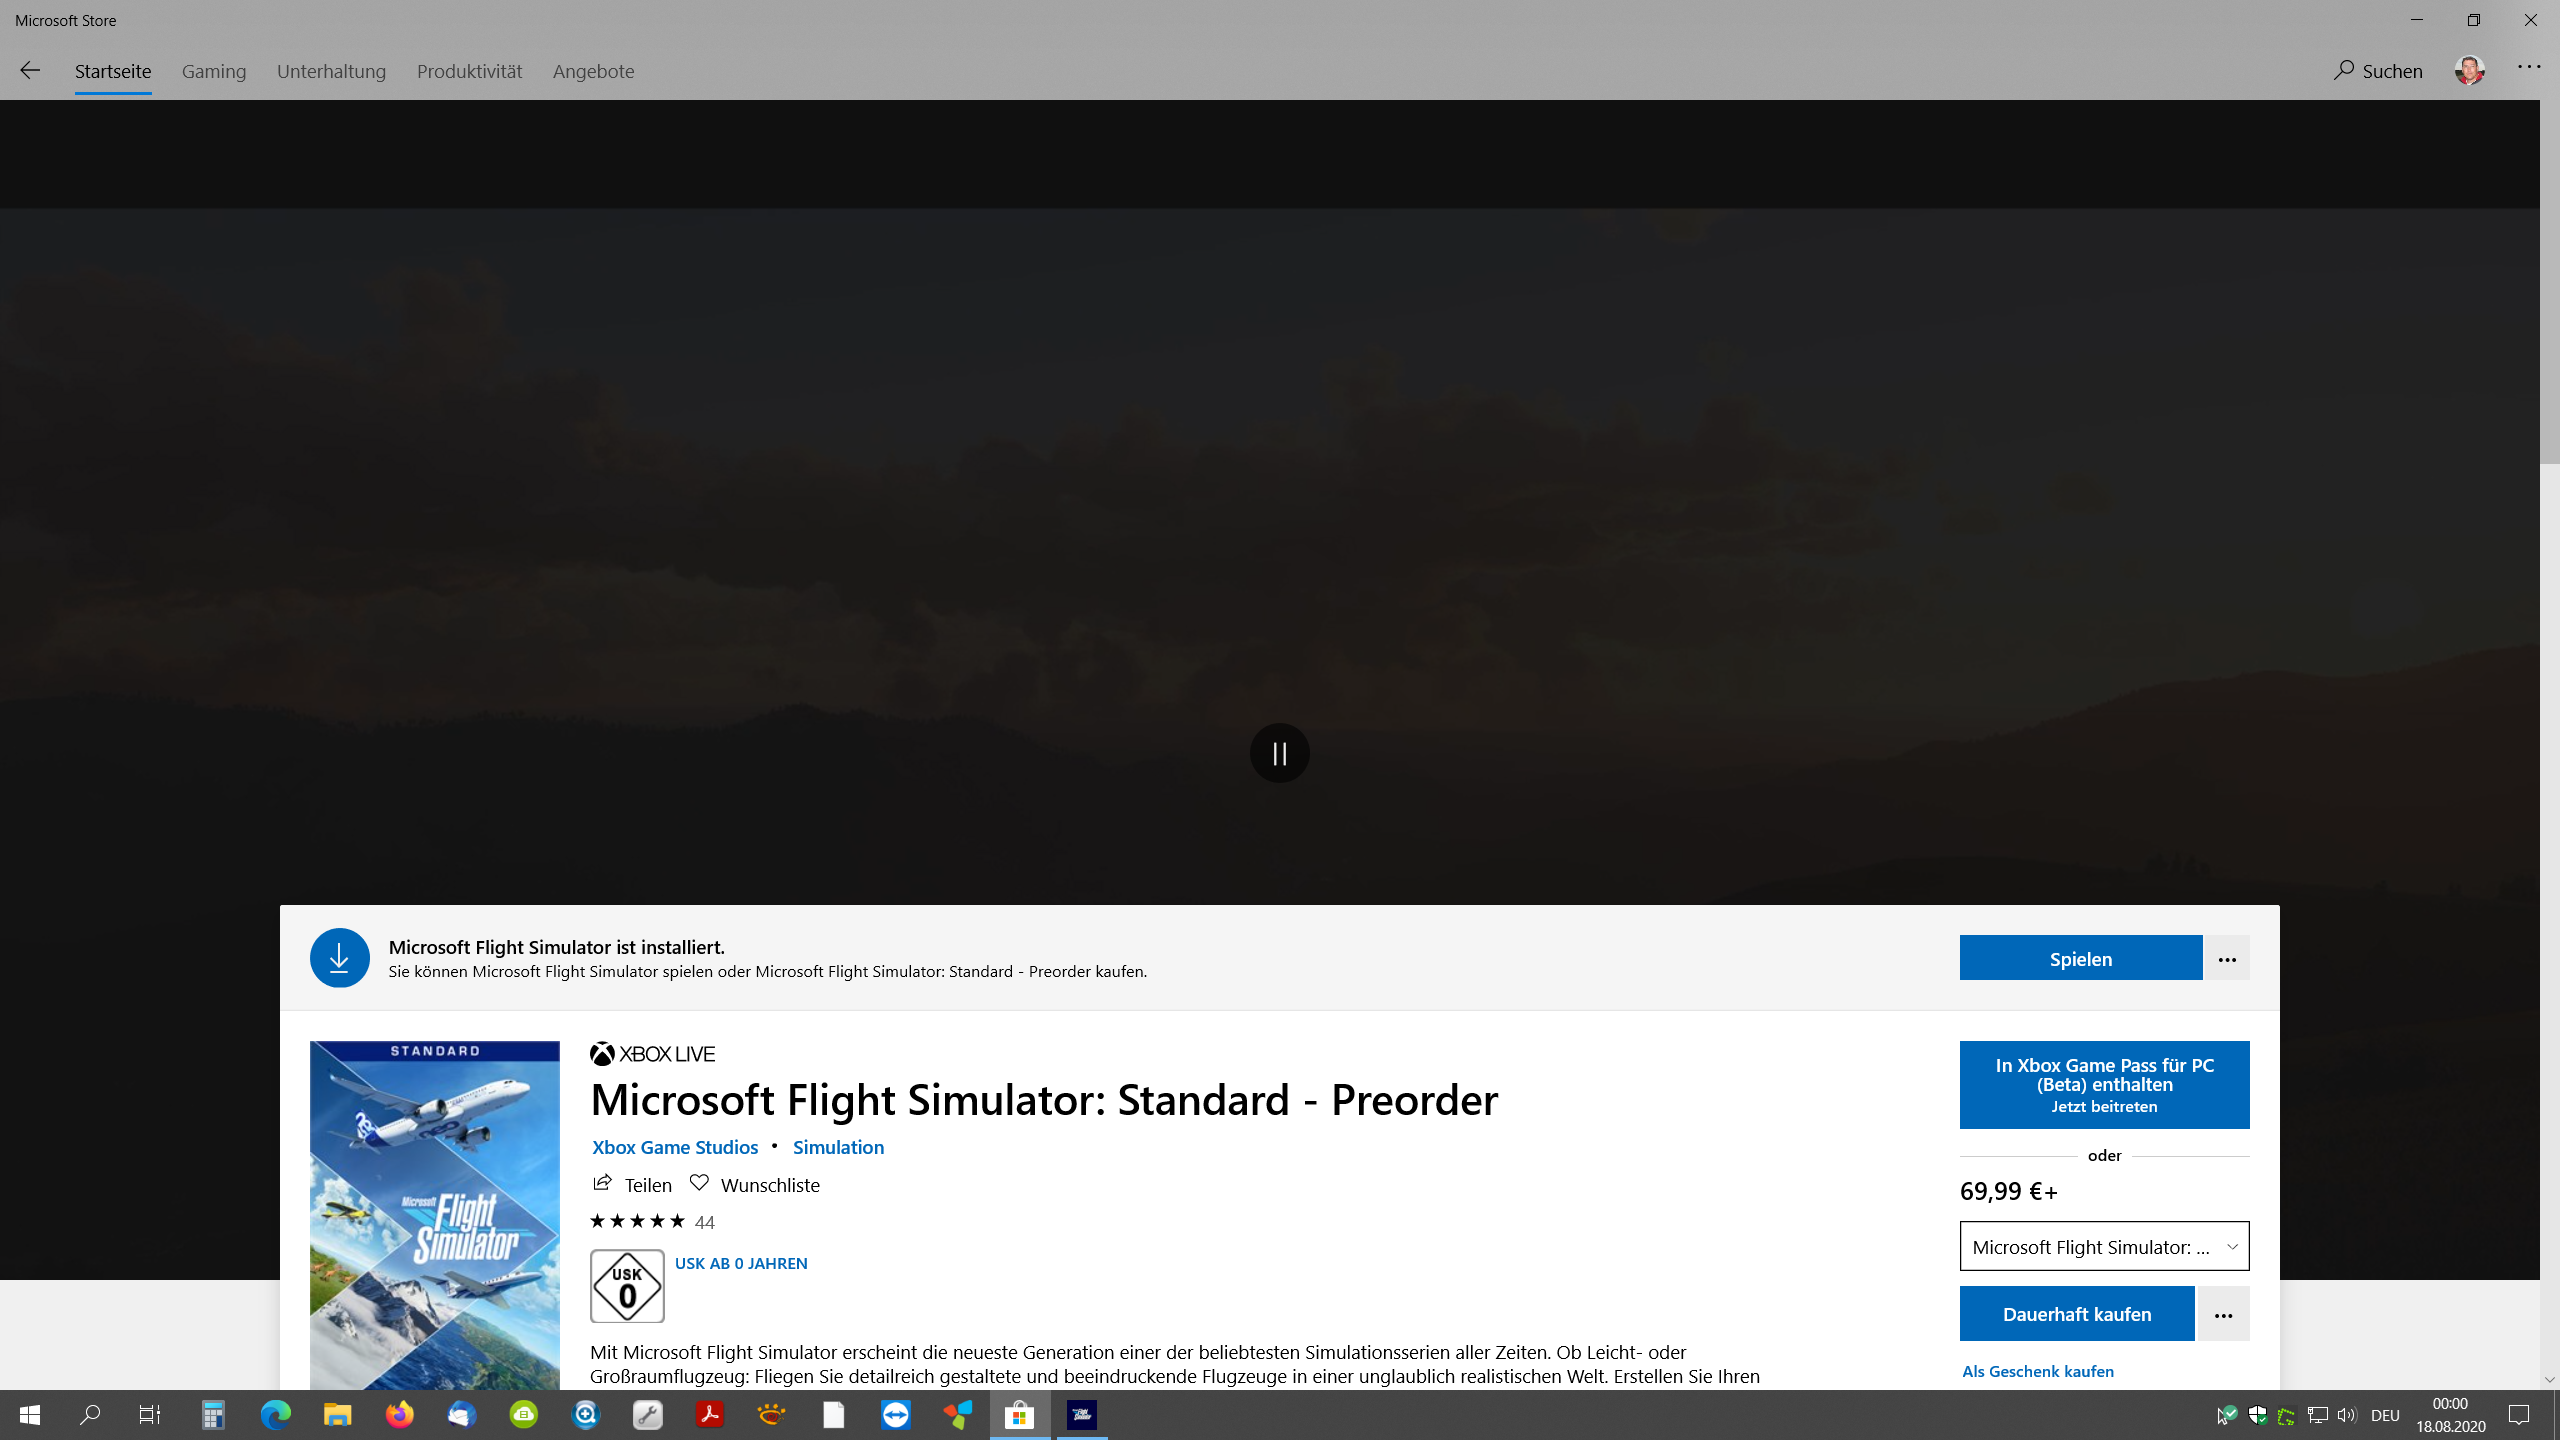Click the blue download arrow icon
The width and height of the screenshot is (2560, 1440).
coord(339,958)
